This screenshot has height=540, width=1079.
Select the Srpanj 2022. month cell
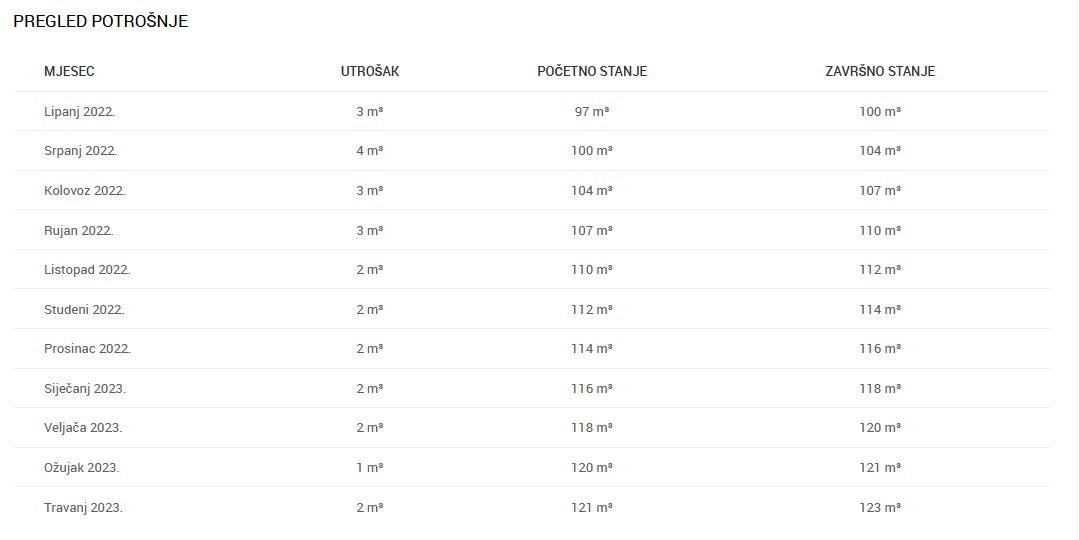coord(81,151)
